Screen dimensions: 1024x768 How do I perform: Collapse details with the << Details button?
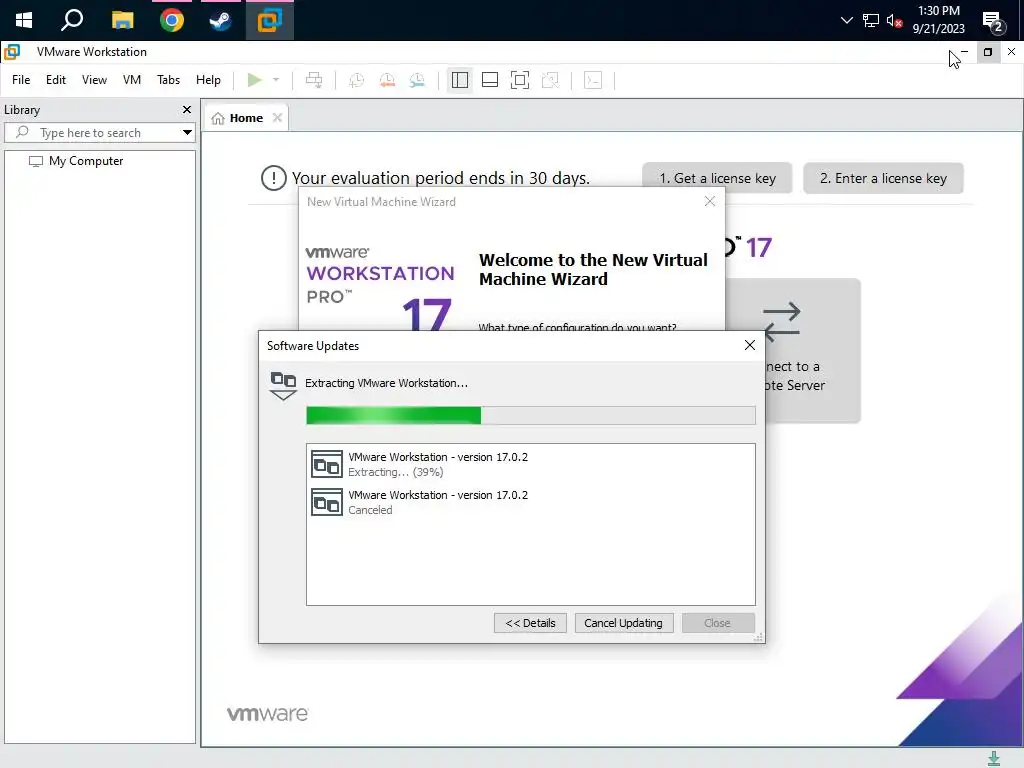(x=530, y=623)
